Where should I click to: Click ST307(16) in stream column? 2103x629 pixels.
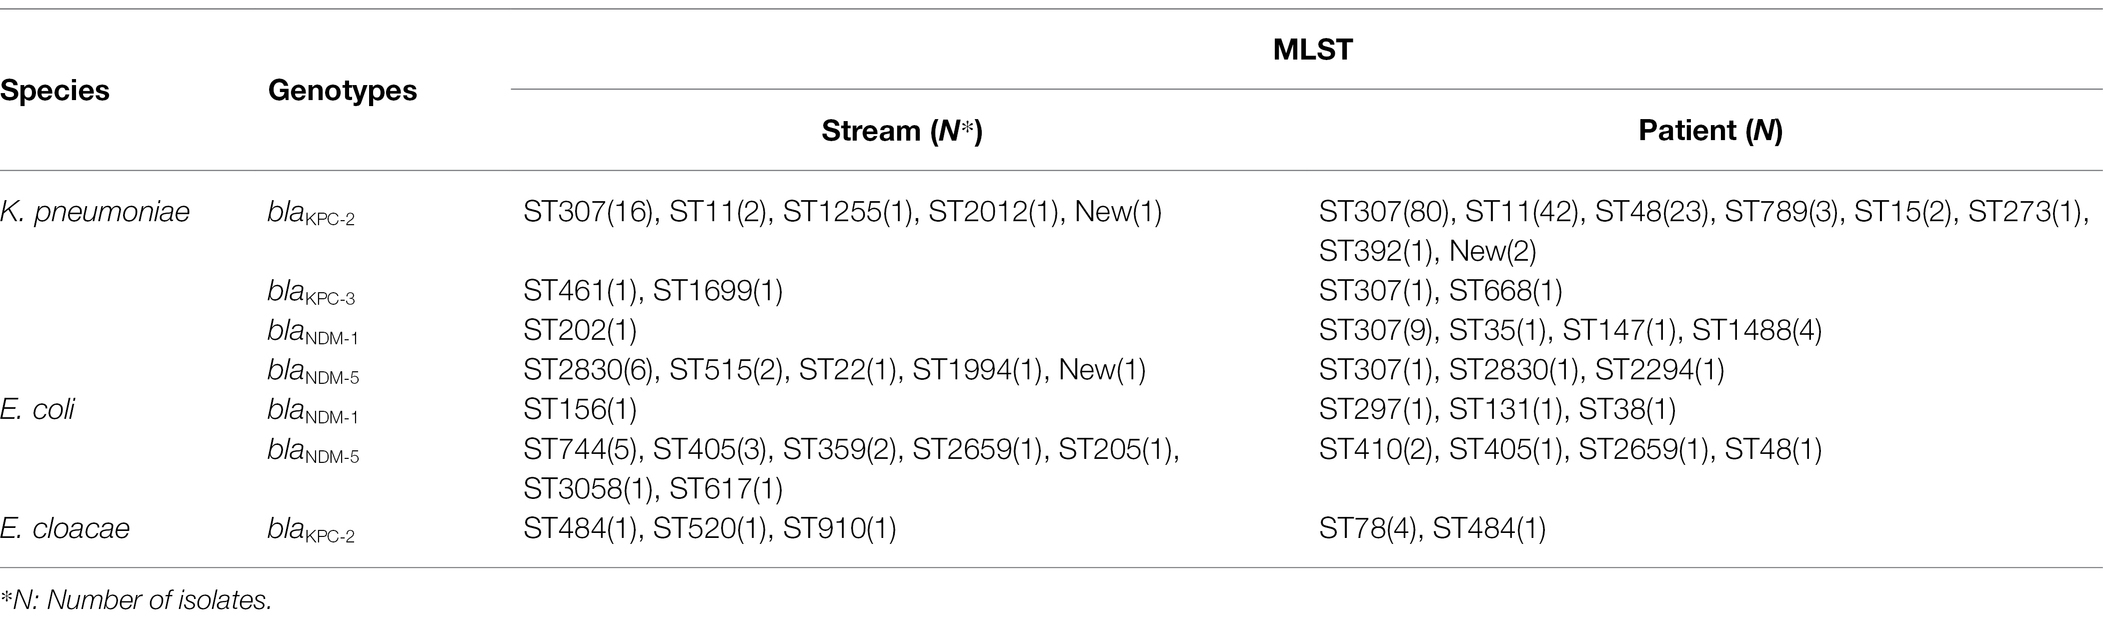588,212
